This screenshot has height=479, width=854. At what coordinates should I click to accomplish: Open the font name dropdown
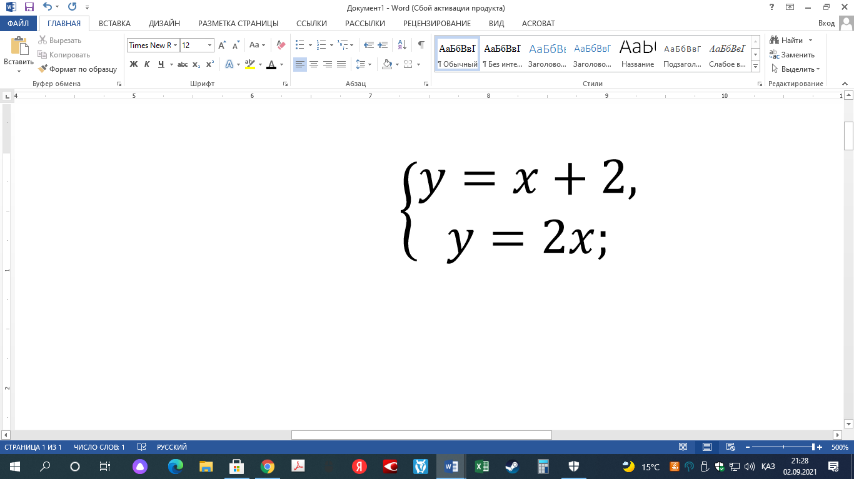(x=175, y=45)
